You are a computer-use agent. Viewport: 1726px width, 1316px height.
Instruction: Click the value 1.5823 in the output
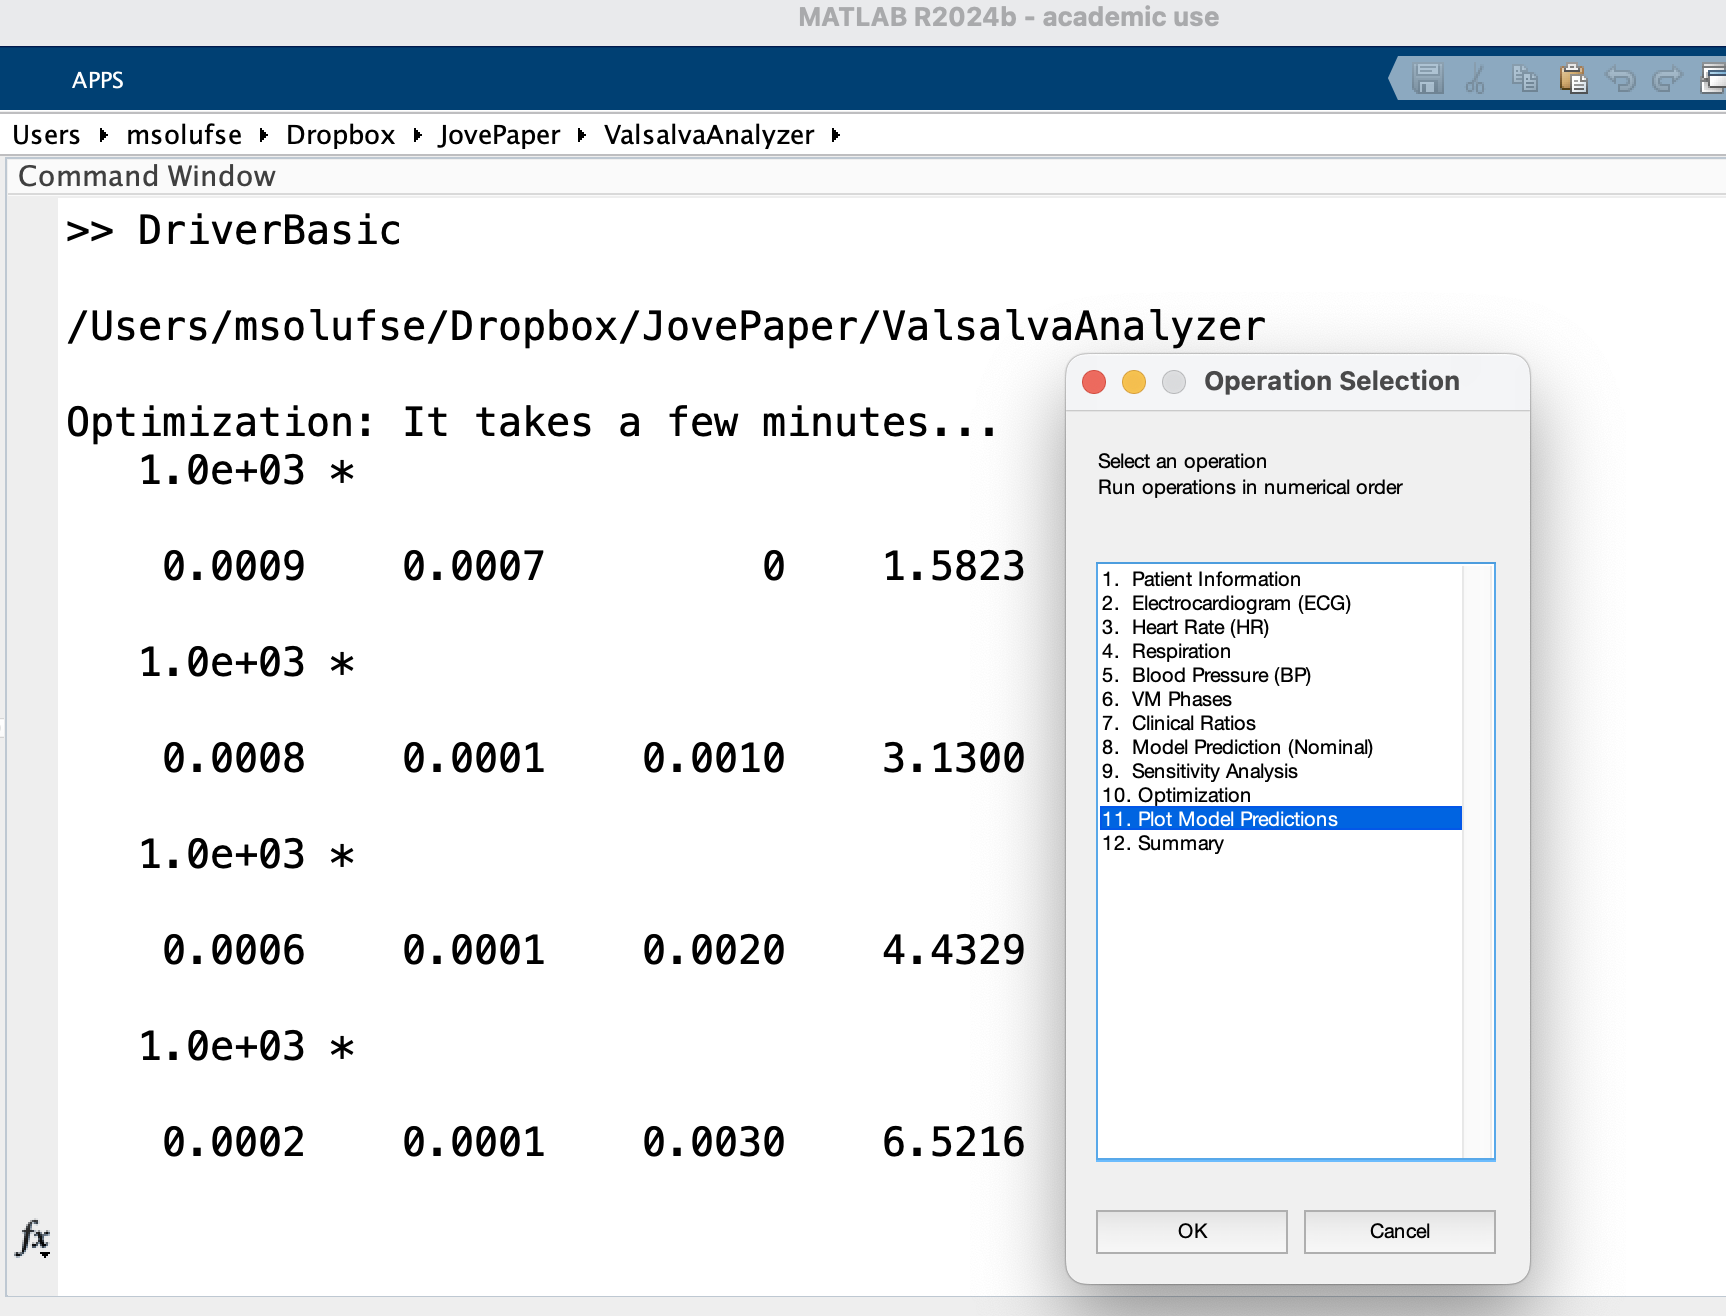954,567
